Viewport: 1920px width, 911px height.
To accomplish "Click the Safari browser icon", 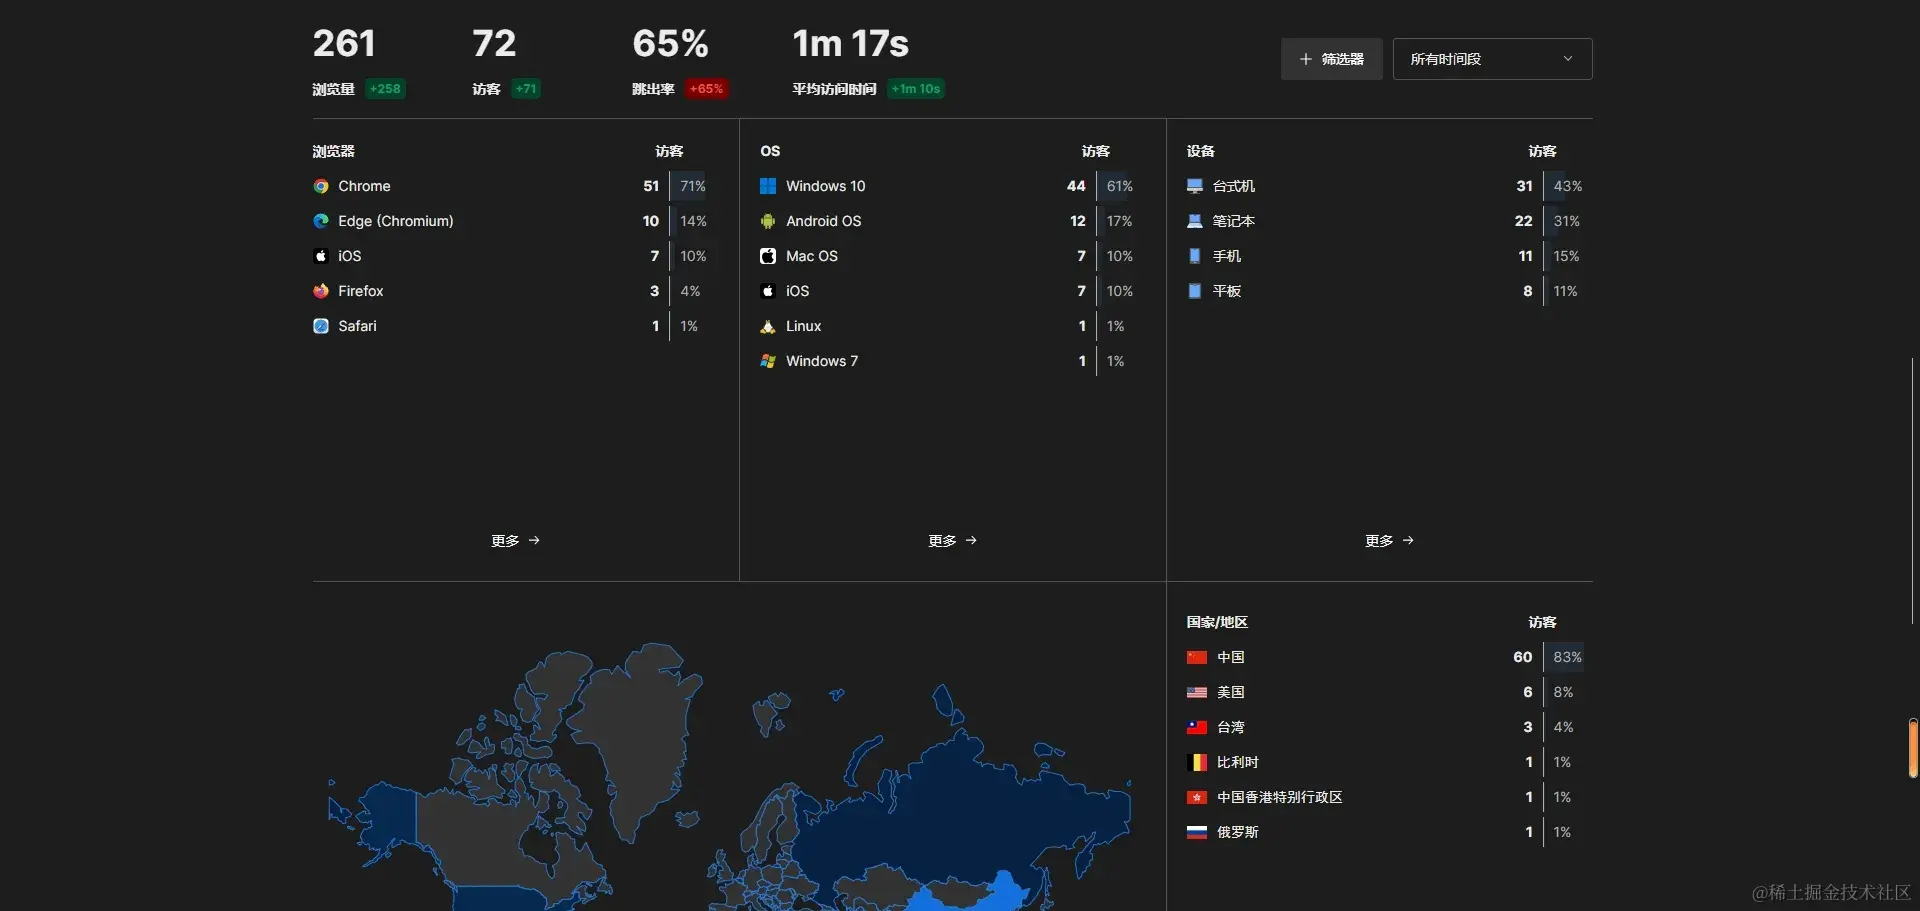I will (x=321, y=326).
